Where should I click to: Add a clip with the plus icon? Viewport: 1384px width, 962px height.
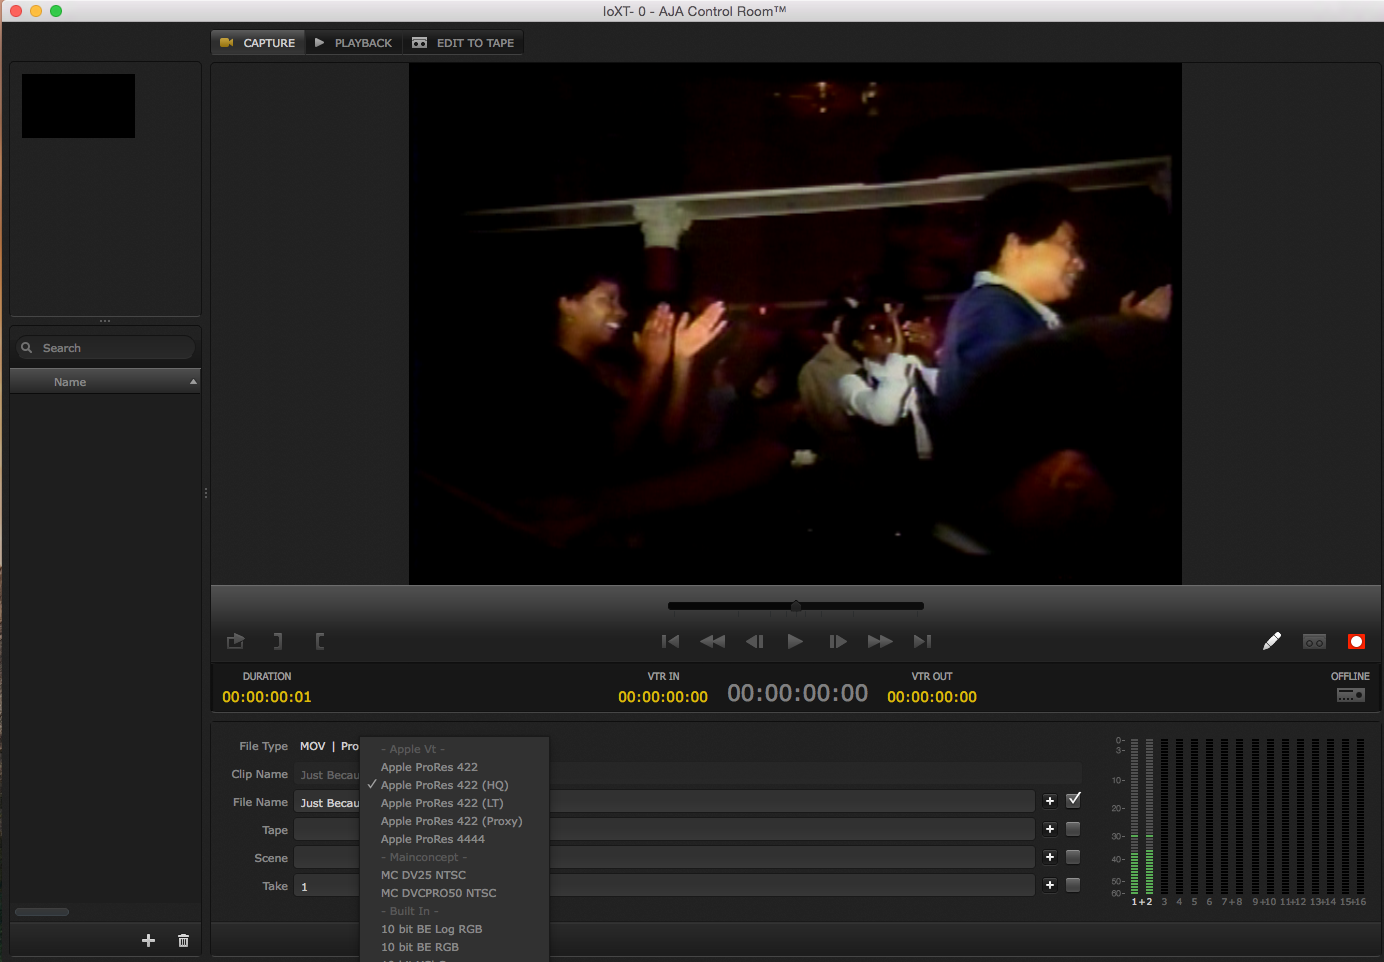tap(148, 940)
